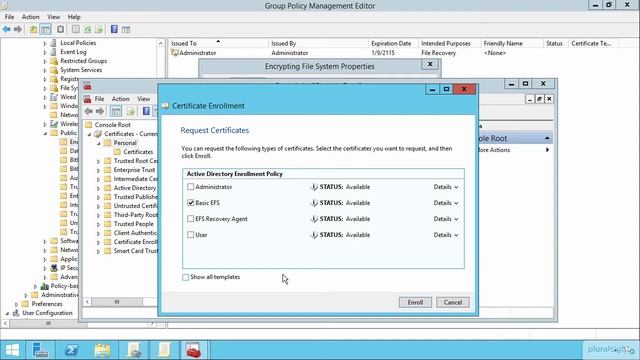The width and height of the screenshot is (640, 360).
Task: Expand Details for the User template
Action: point(446,235)
